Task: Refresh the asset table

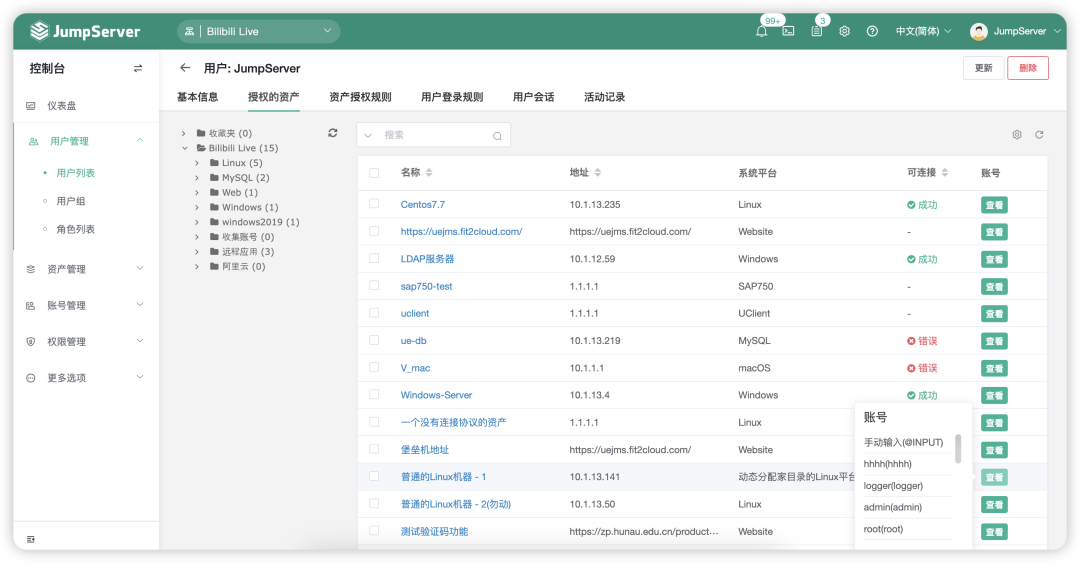Action: pyautogui.click(x=1039, y=135)
